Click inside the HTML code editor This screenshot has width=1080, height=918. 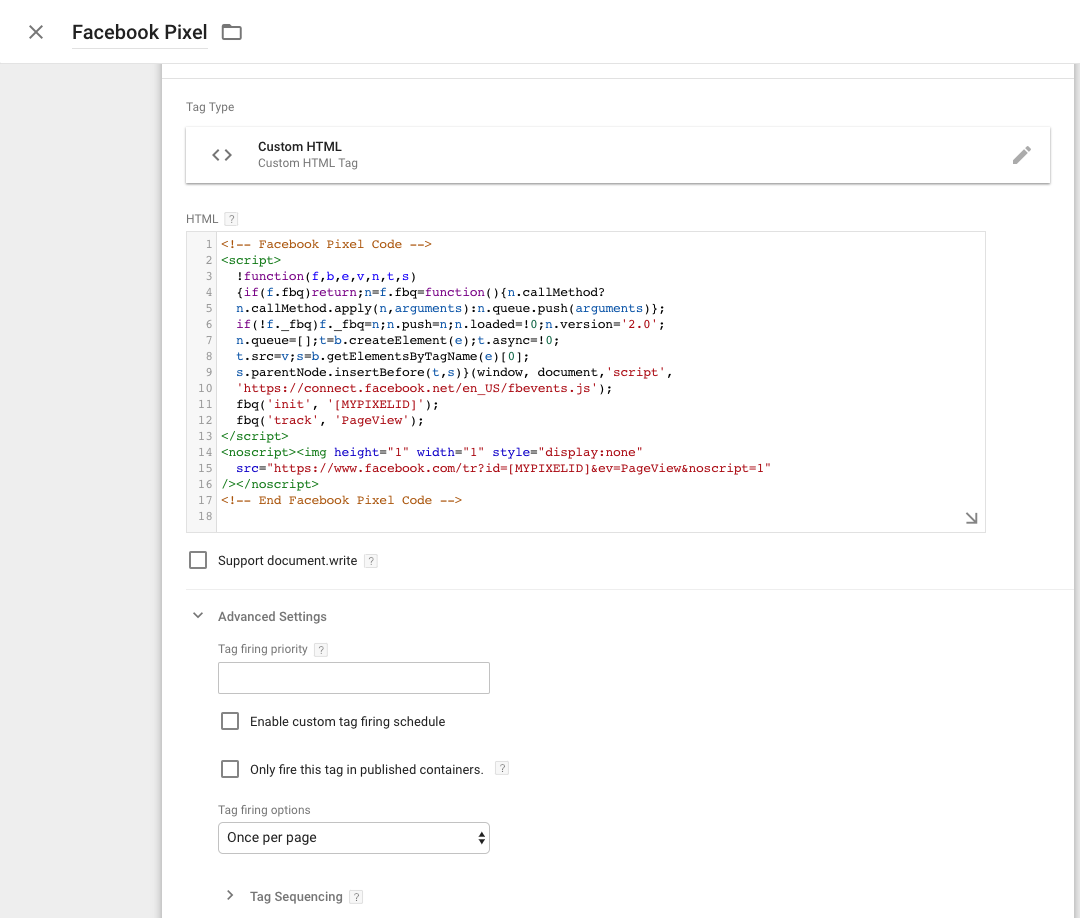(x=601, y=382)
